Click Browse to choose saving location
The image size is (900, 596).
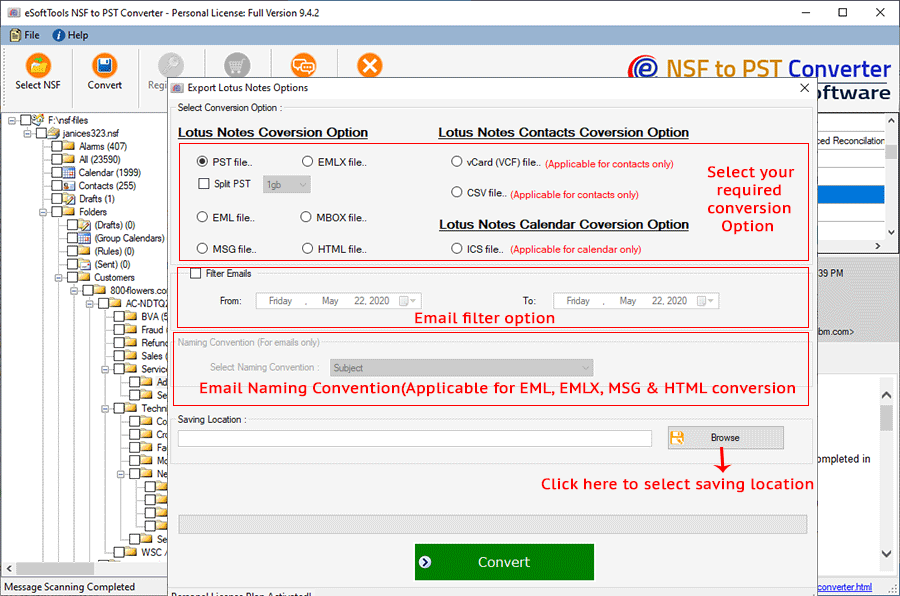725,438
